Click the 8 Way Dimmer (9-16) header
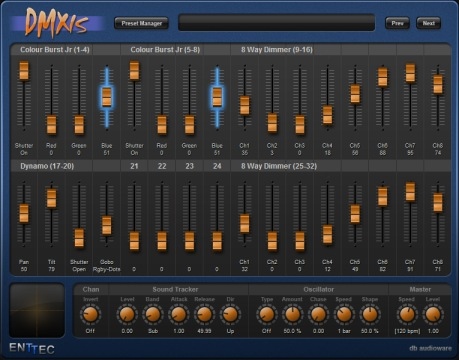This screenshot has height=360, width=459. (277, 50)
